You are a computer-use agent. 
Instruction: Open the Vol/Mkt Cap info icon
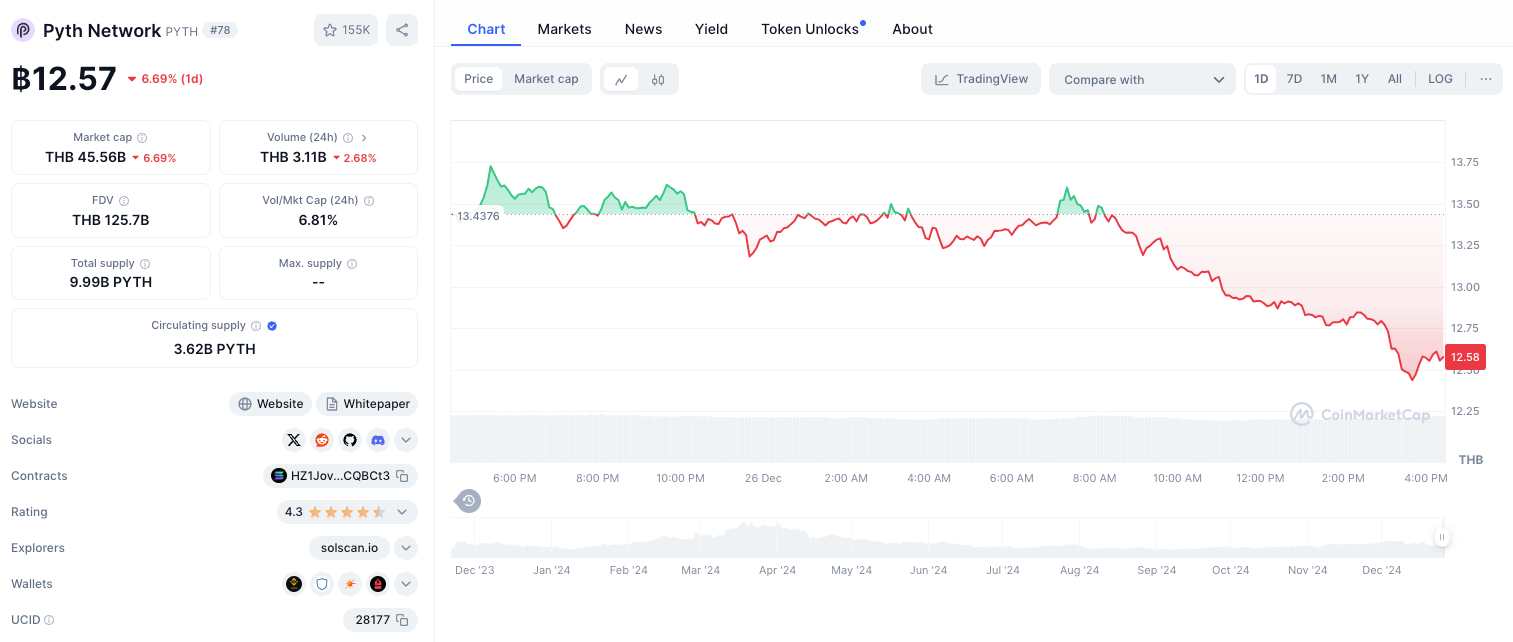point(369,201)
